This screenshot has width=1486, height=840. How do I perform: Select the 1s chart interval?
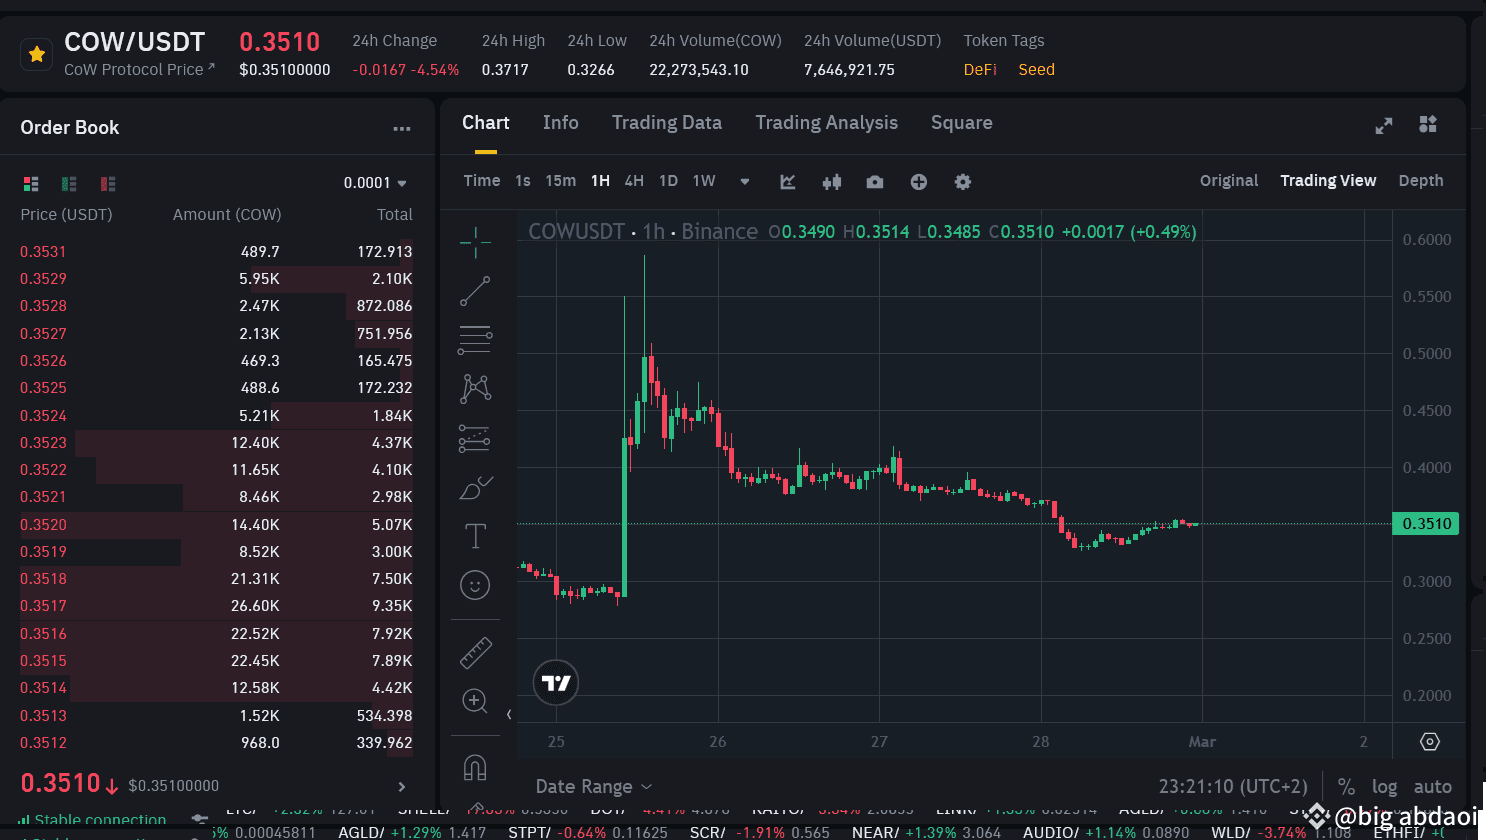[x=523, y=181]
